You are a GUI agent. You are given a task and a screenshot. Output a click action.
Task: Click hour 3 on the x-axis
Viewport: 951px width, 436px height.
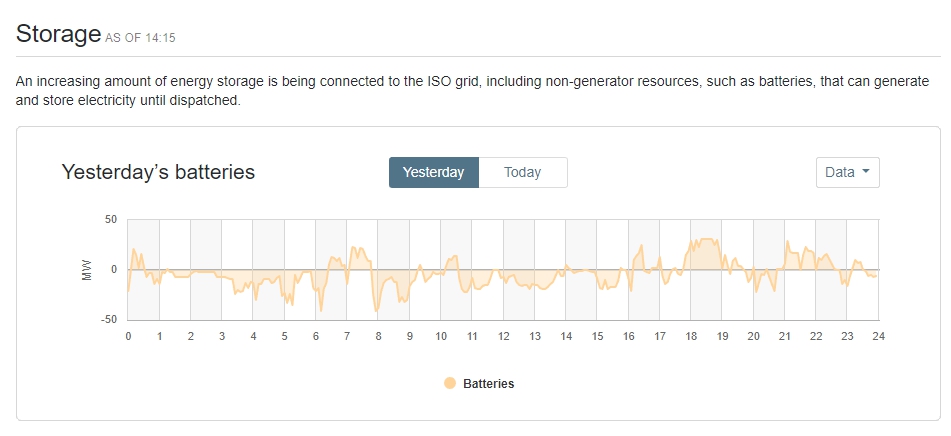[x=222, y=336]
